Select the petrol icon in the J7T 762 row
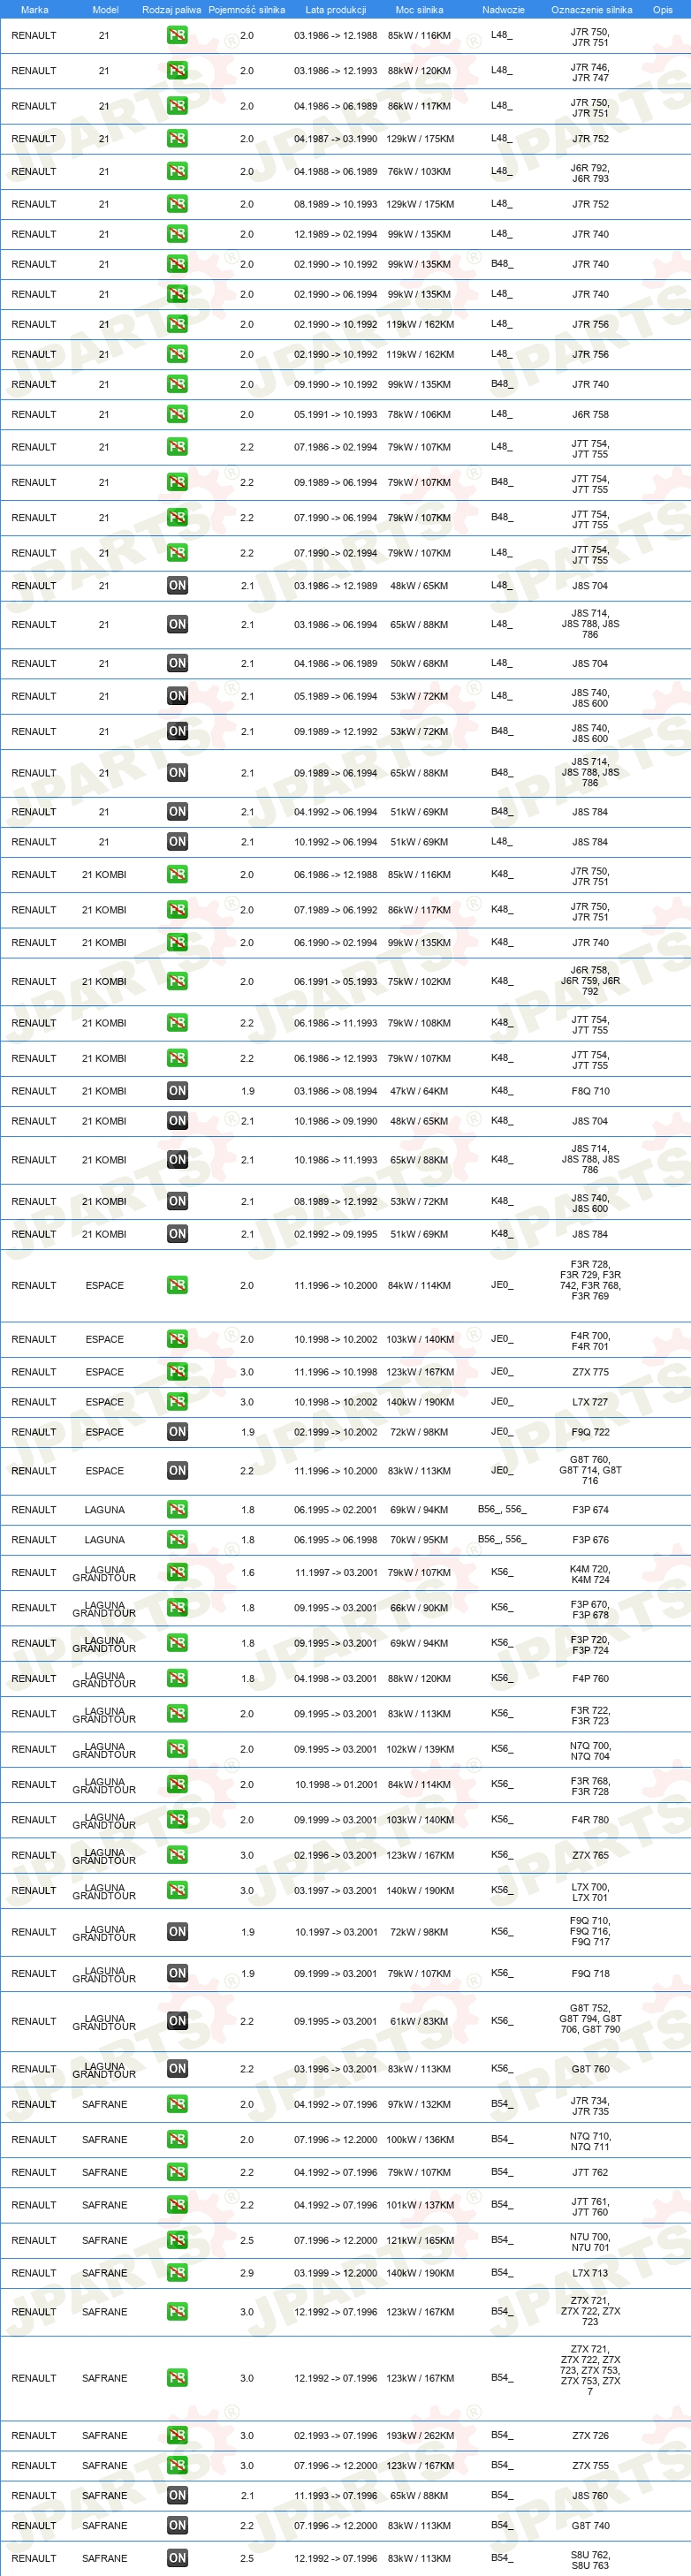This screenshot has height=2576, width=691. [177, 2172]
